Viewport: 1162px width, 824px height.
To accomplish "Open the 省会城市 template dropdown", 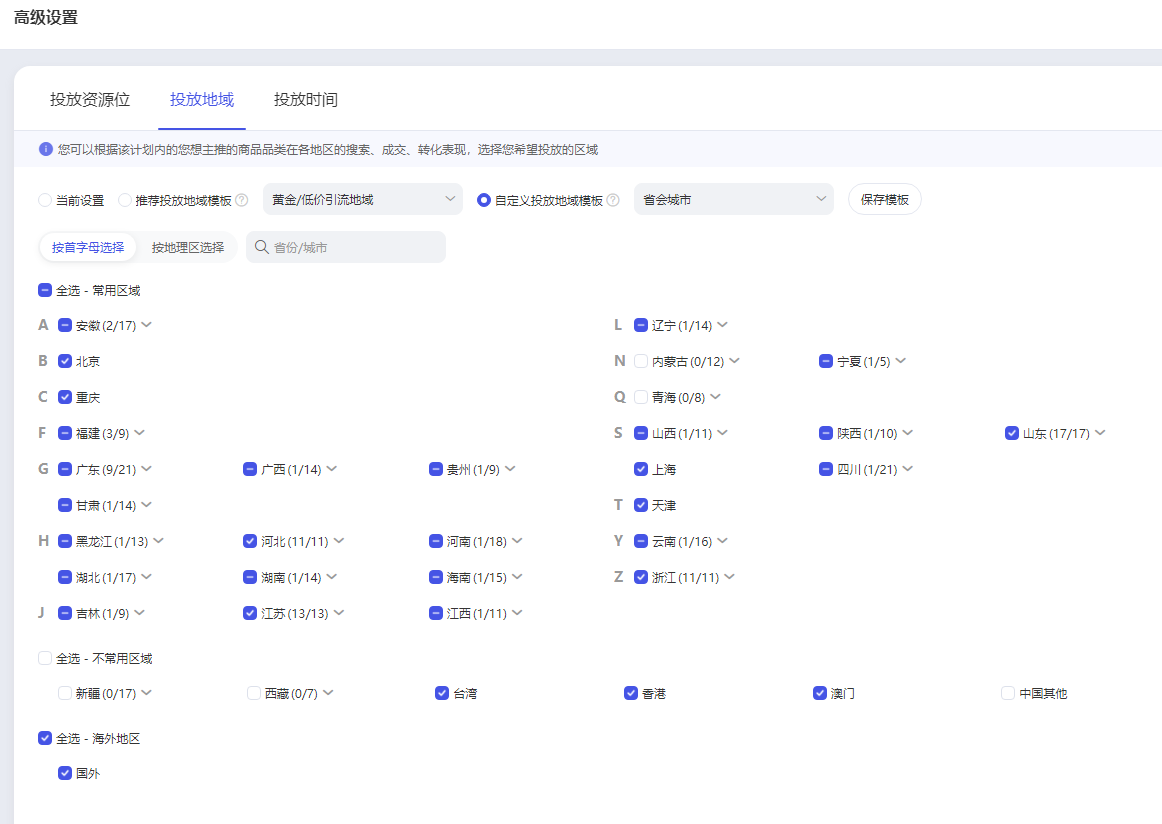I will tap(733, 200).
